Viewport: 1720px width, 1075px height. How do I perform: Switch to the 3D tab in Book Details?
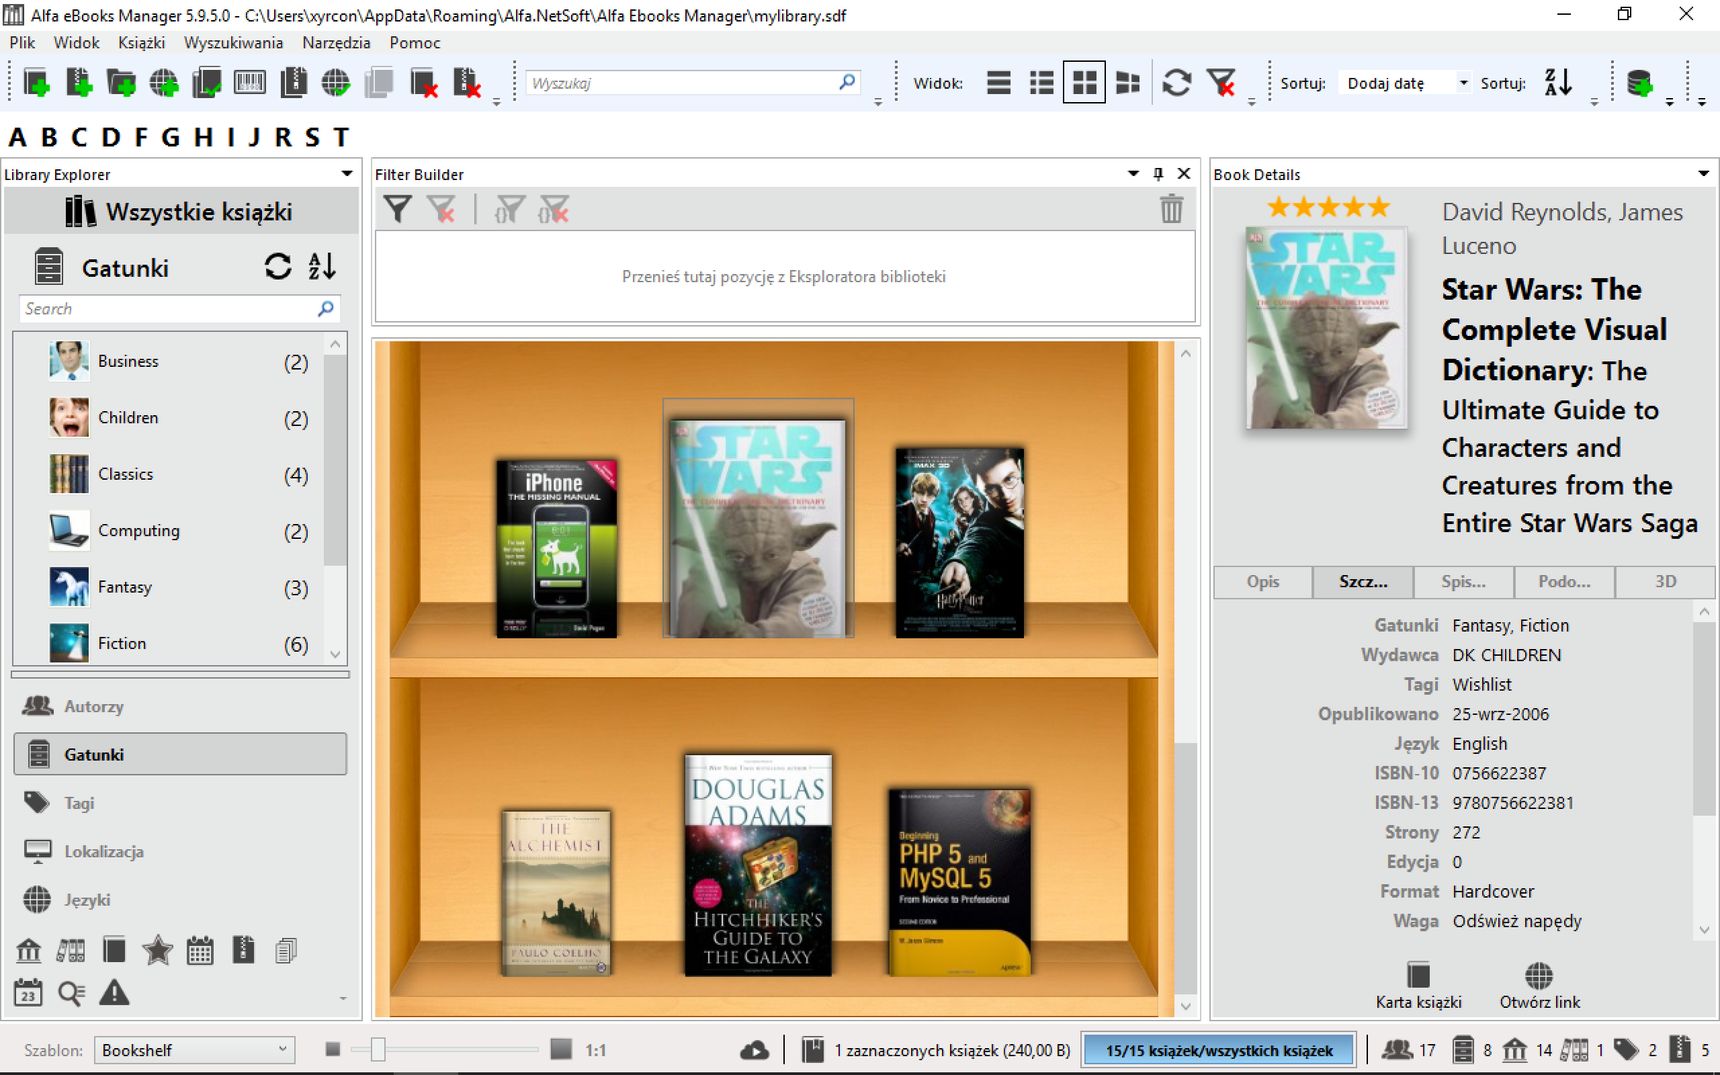click(x=1665, y=581)
